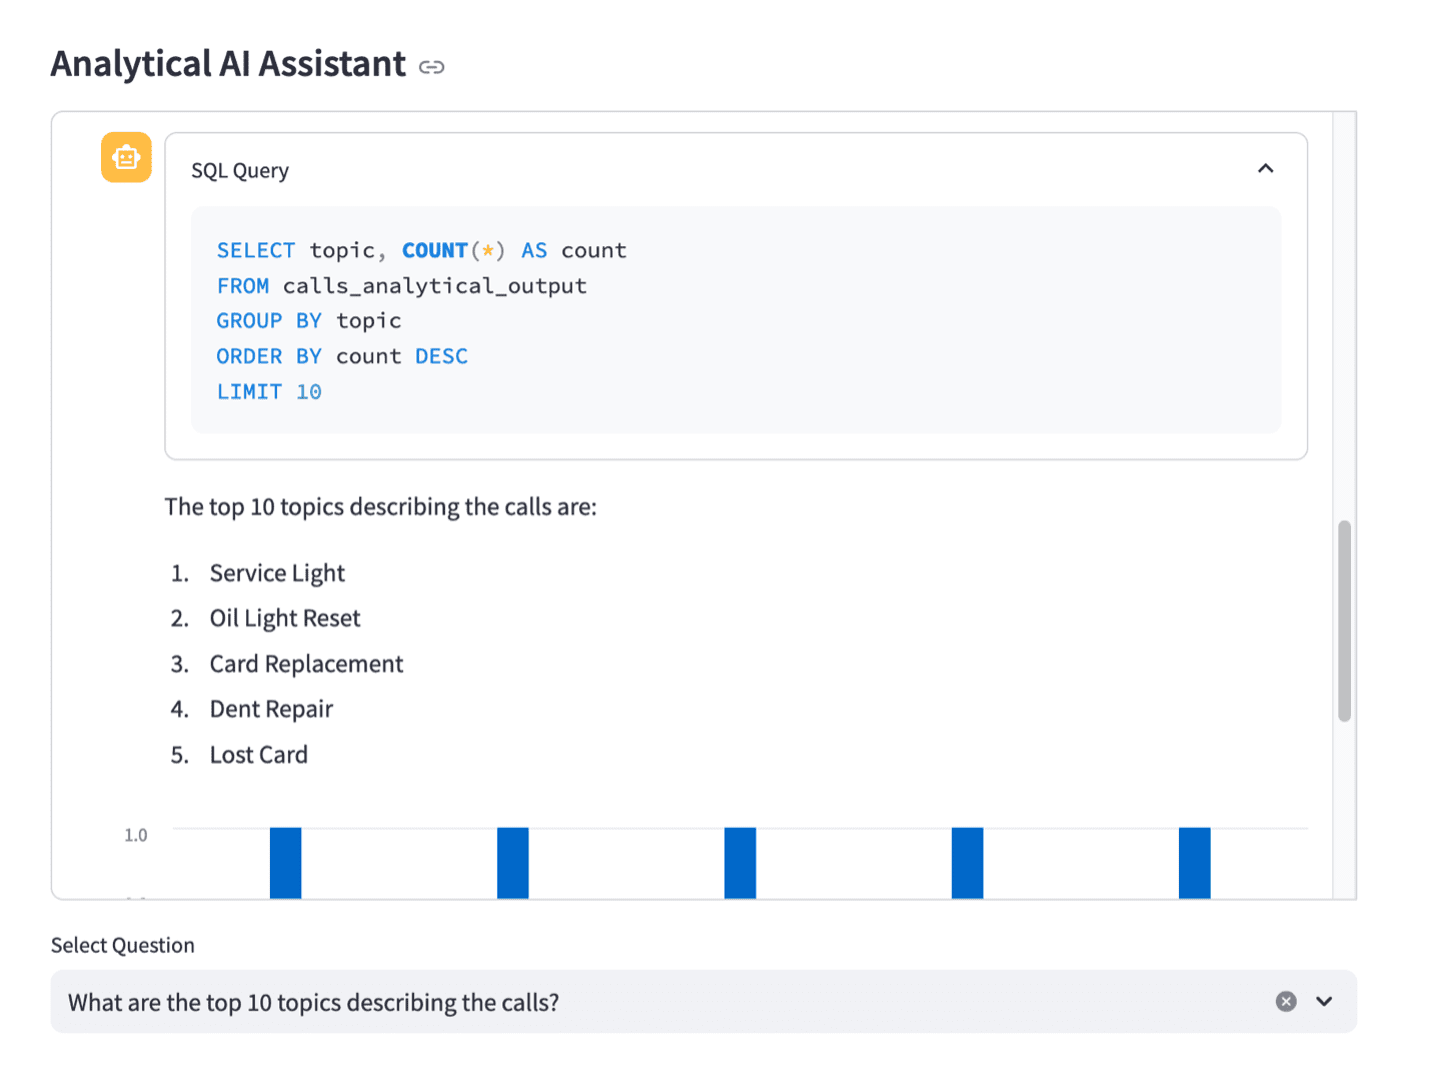Click the fifth blue chart bar

(1194, 863)
